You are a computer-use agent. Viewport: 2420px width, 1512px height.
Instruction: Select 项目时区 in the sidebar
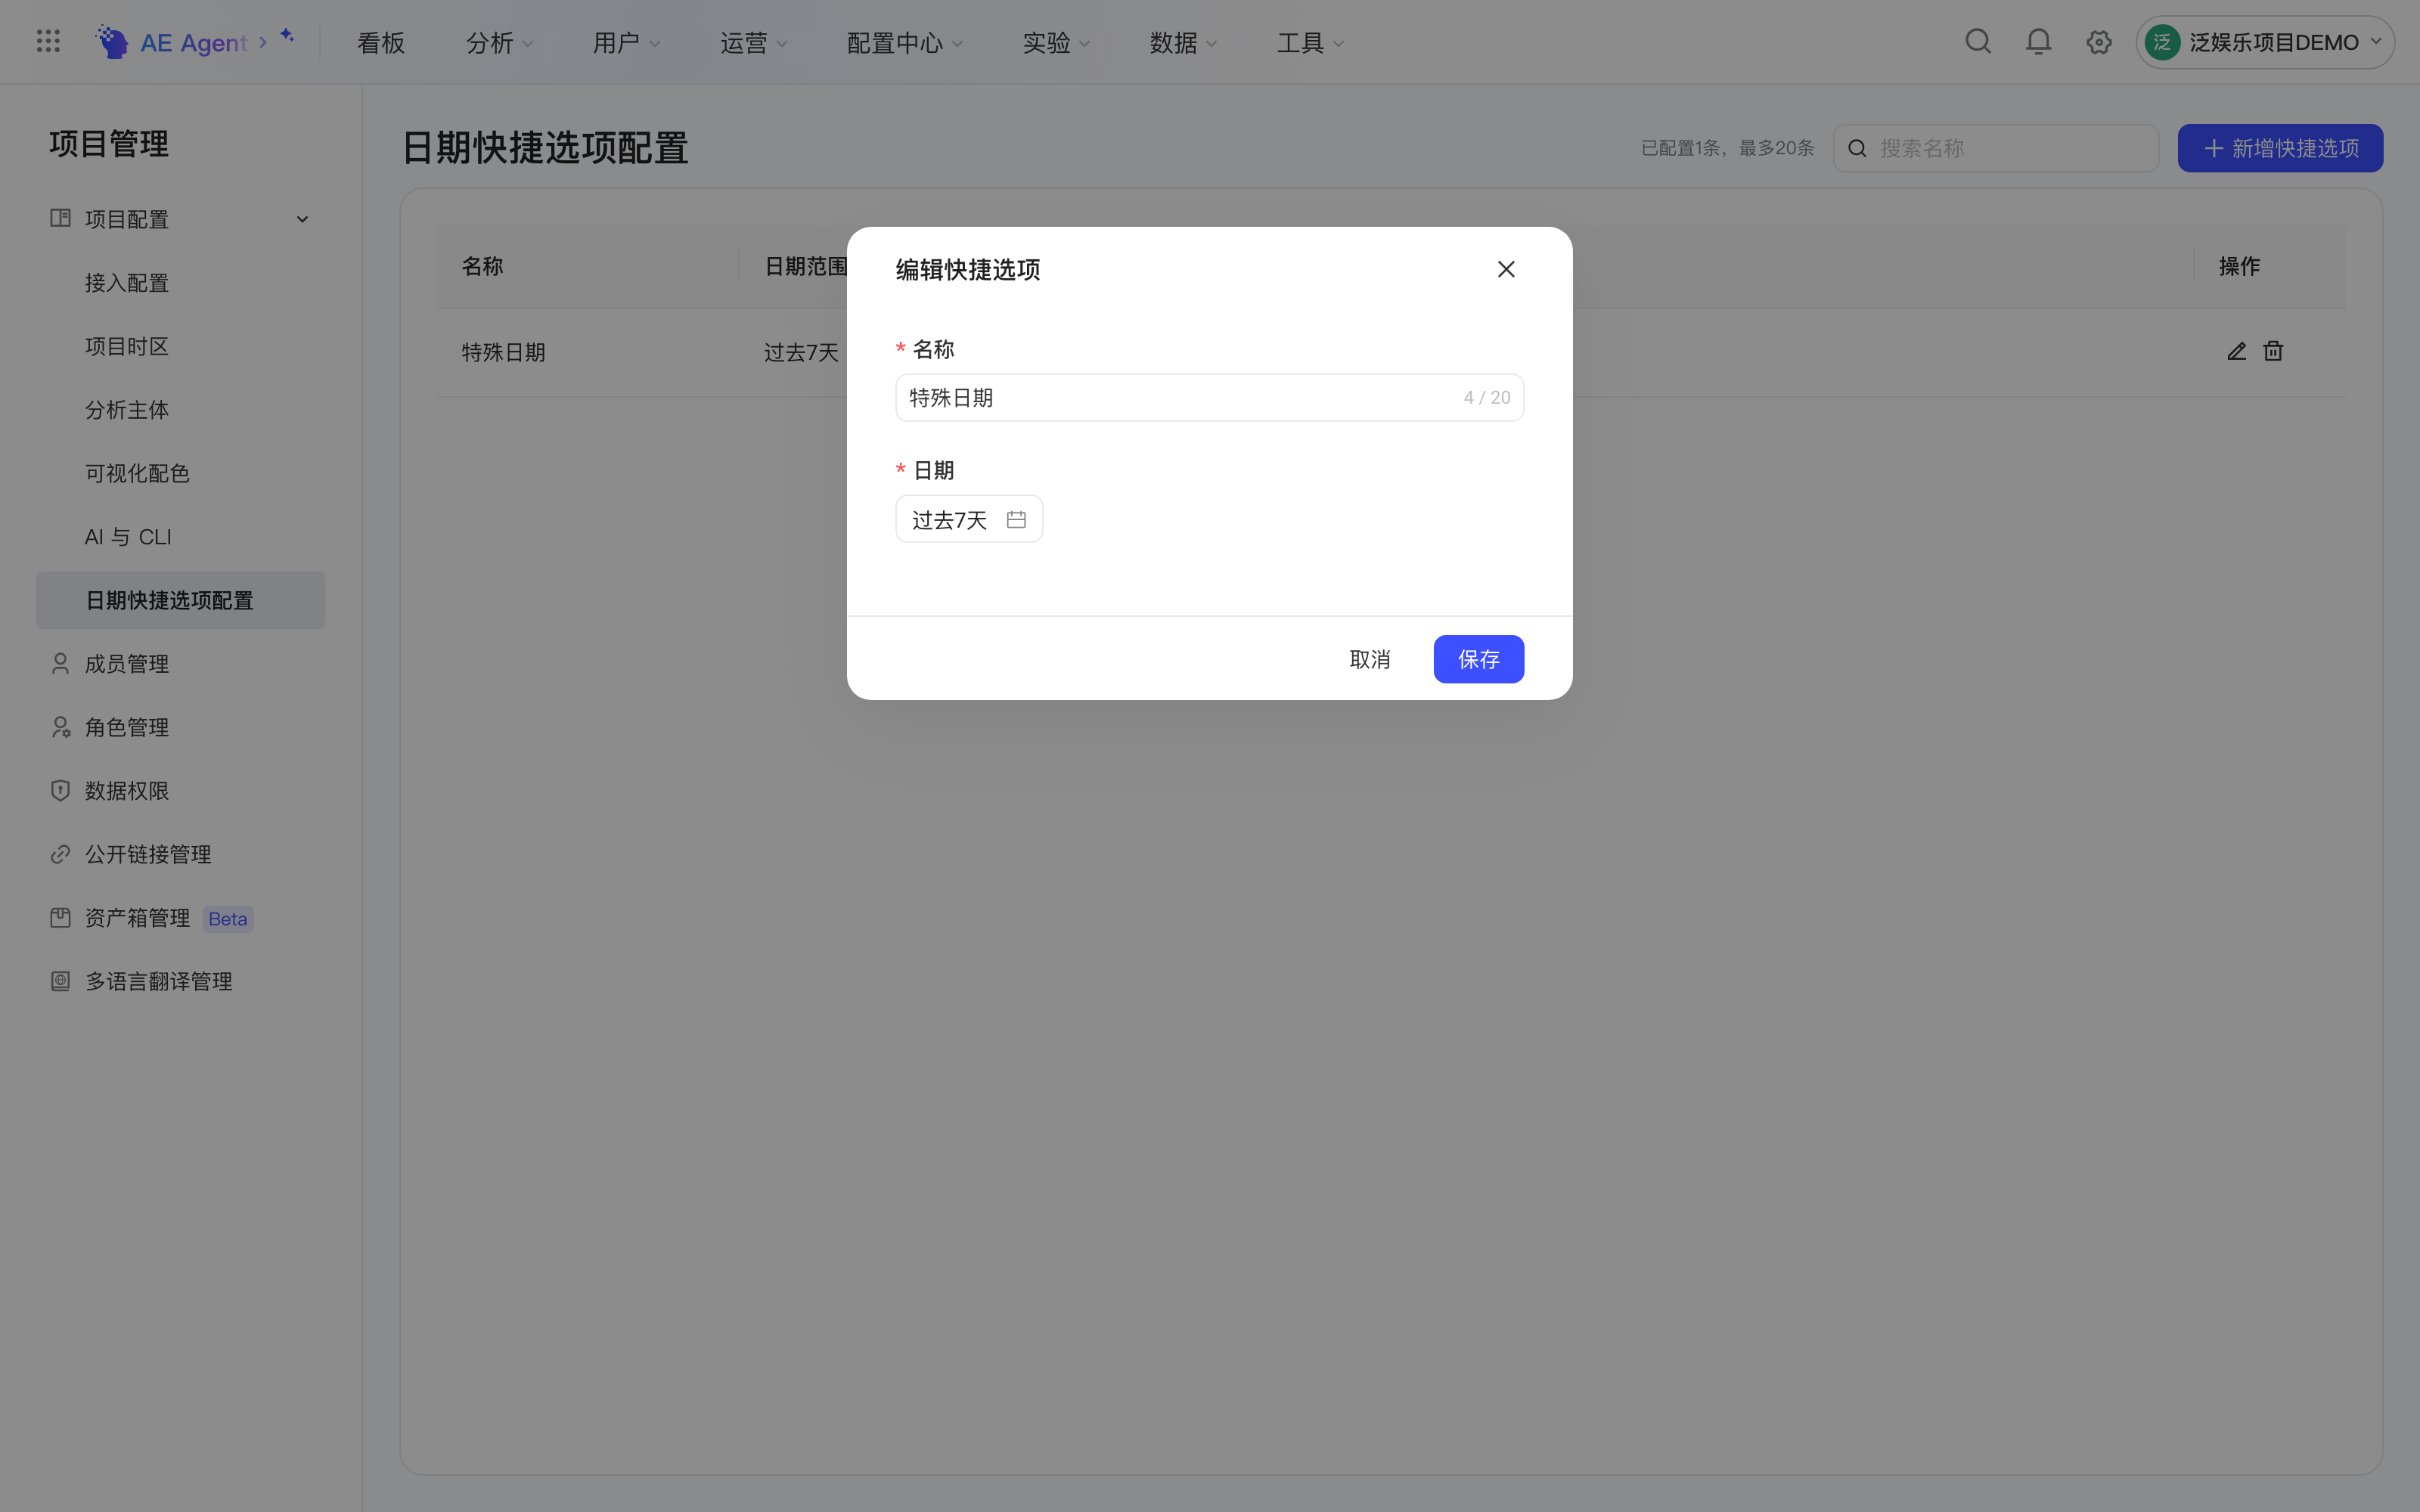coord(180,346)
